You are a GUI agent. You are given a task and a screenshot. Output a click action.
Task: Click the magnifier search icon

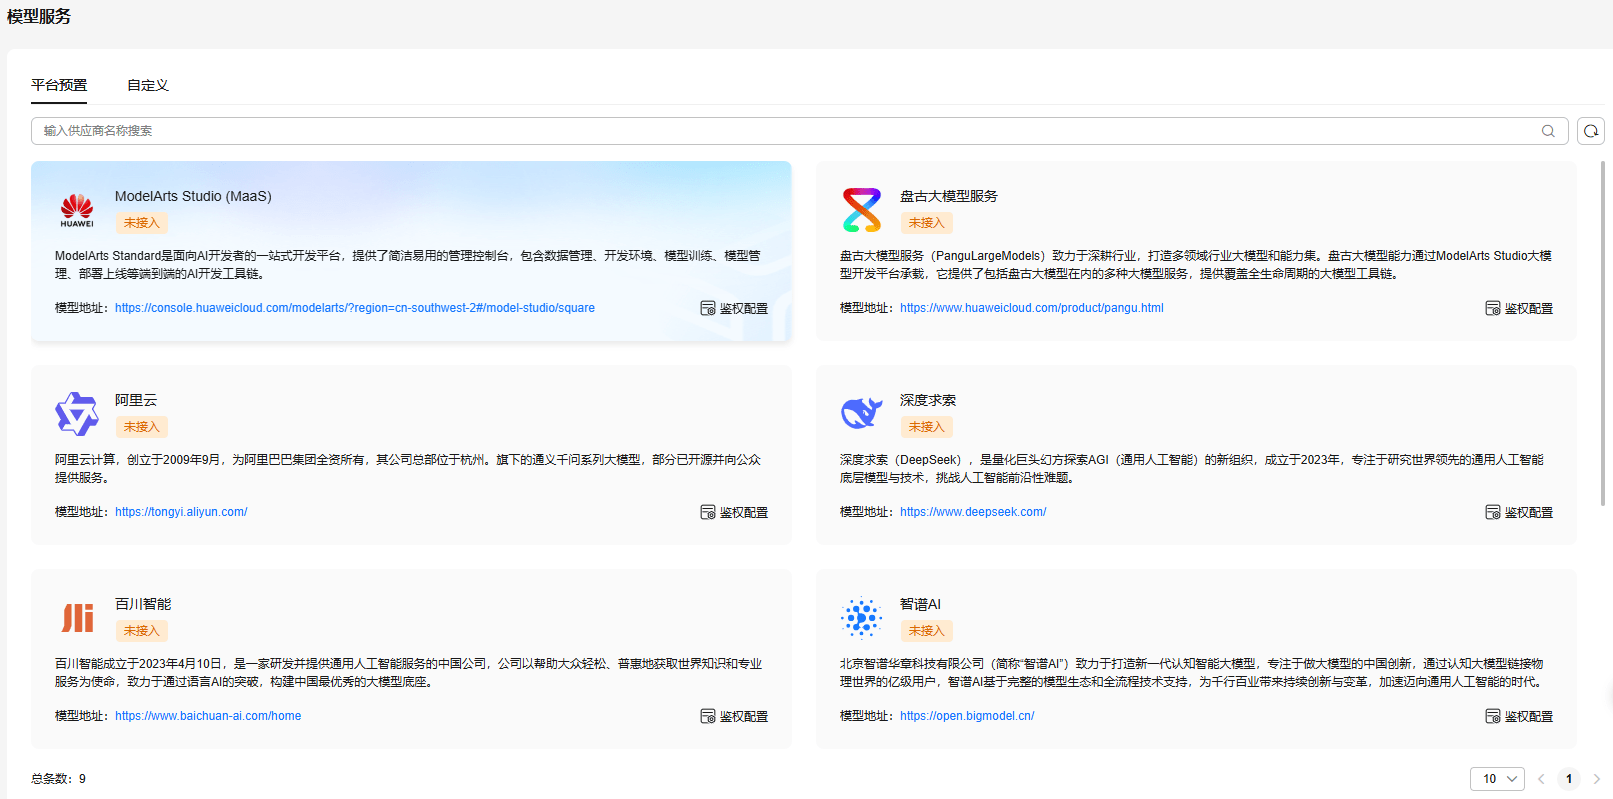coord(1548,131)
